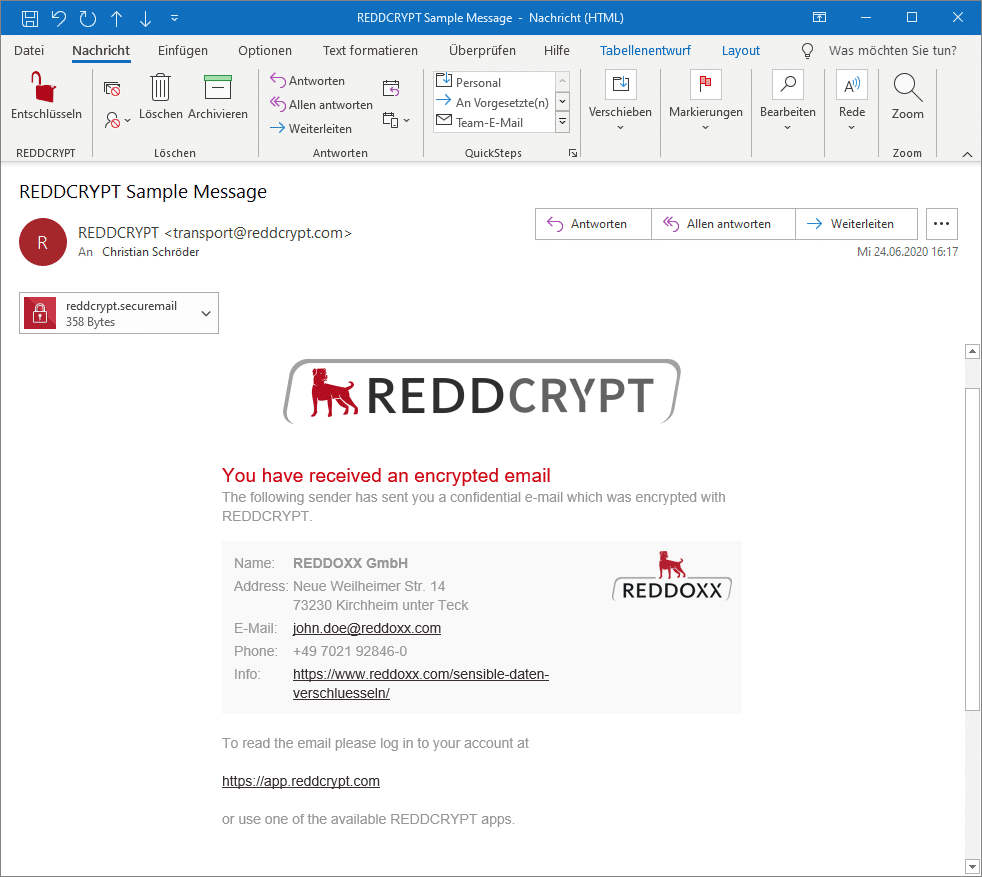Open more actions three-dot menu
Viewport: 982px width, 877px height.
coord(941,224)
